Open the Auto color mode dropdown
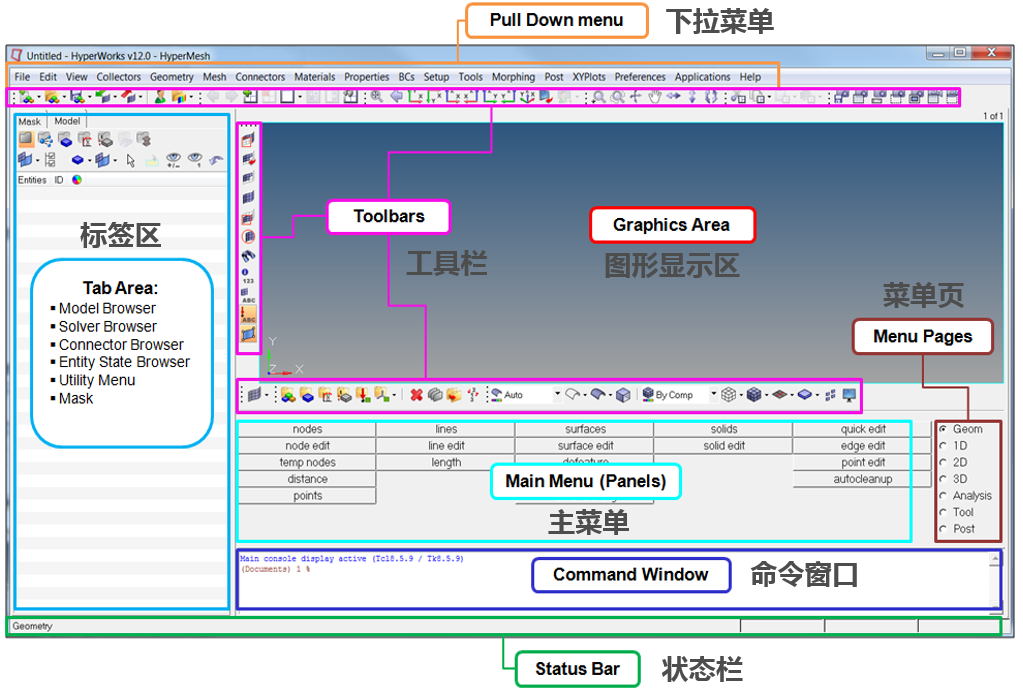1023x690 pixels. [556, 394]
